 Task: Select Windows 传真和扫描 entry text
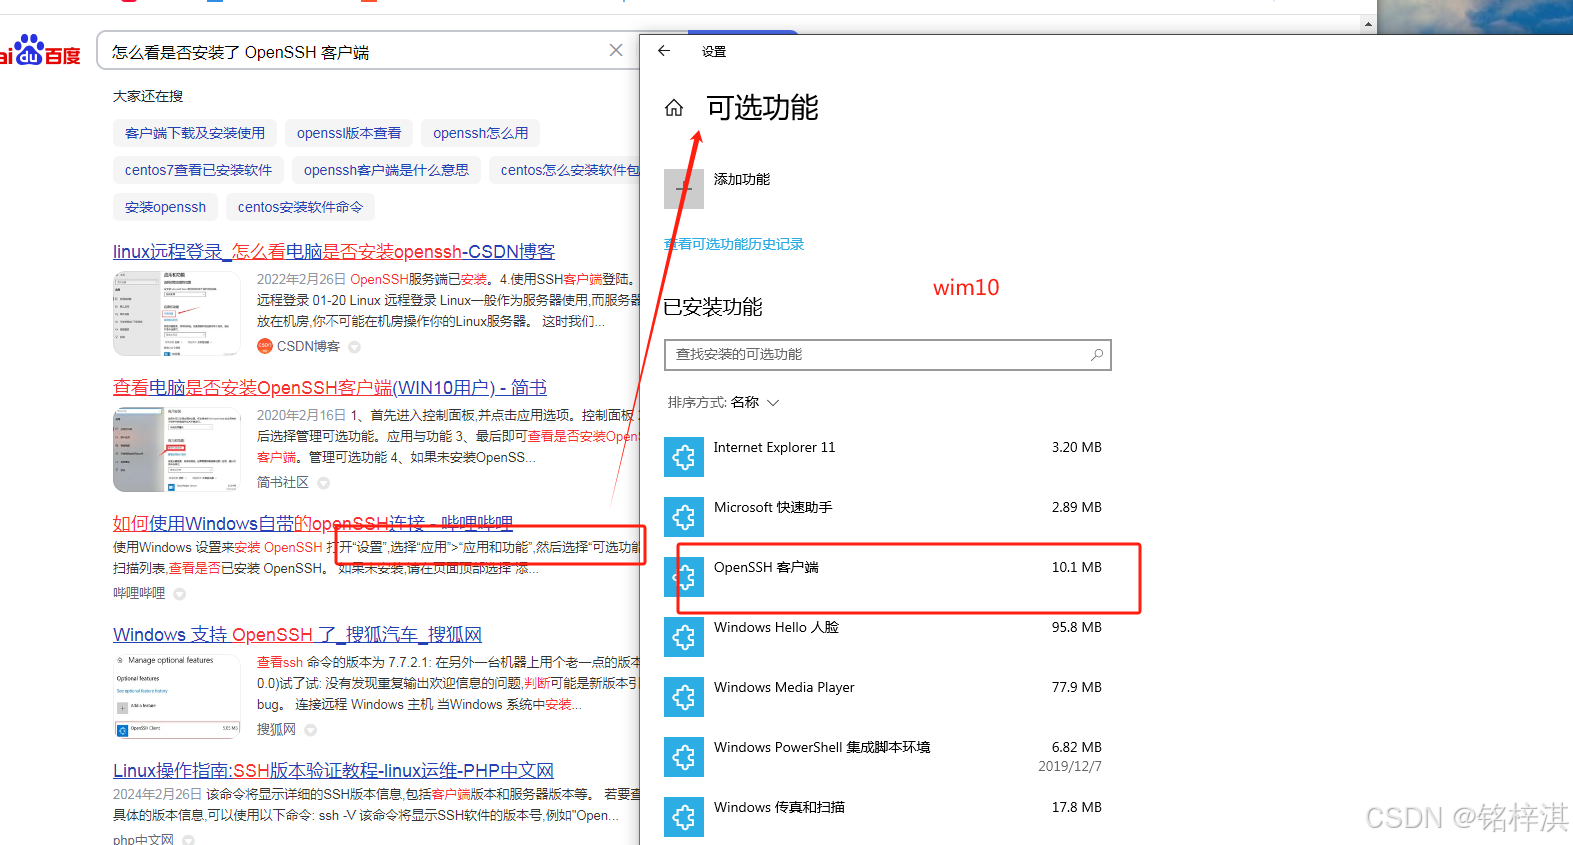pyautogui.click(x=779, y=807)
